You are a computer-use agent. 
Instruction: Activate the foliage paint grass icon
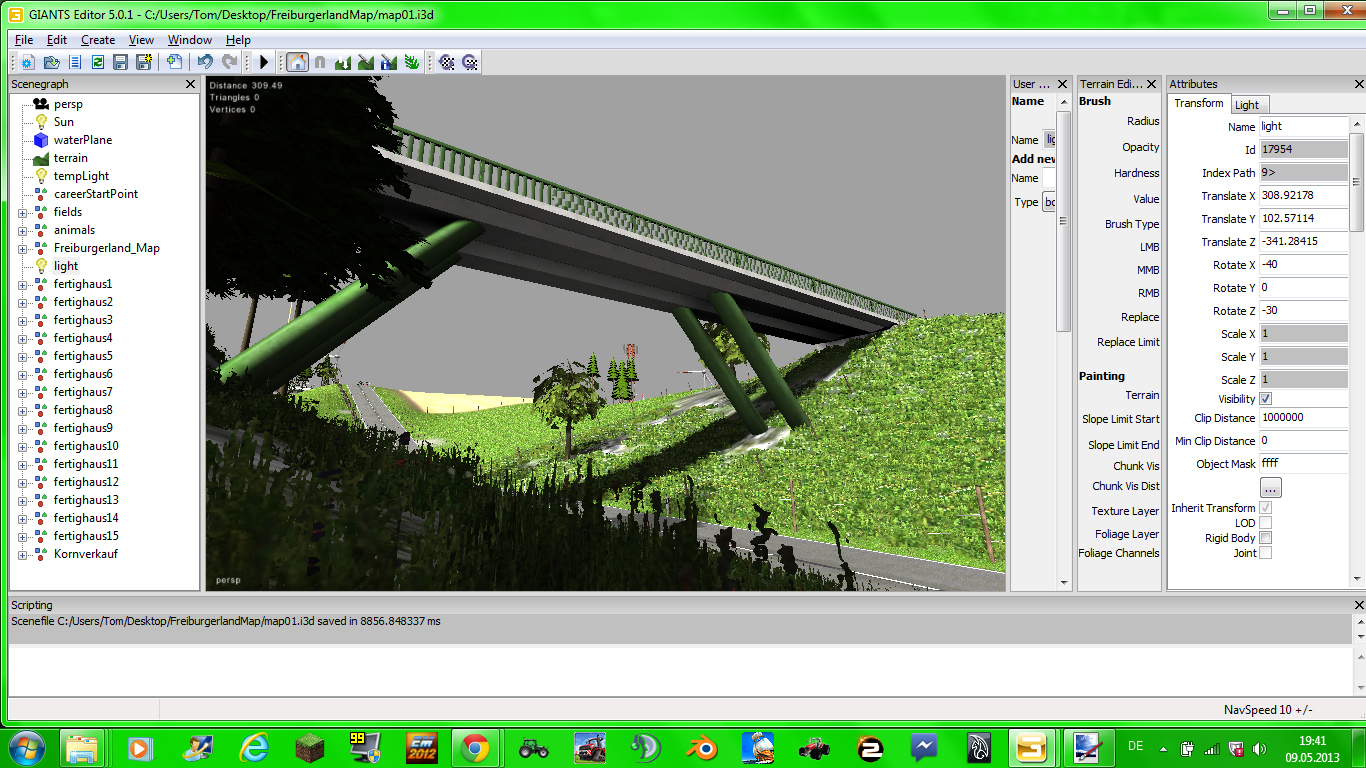(x=412, y=62)
